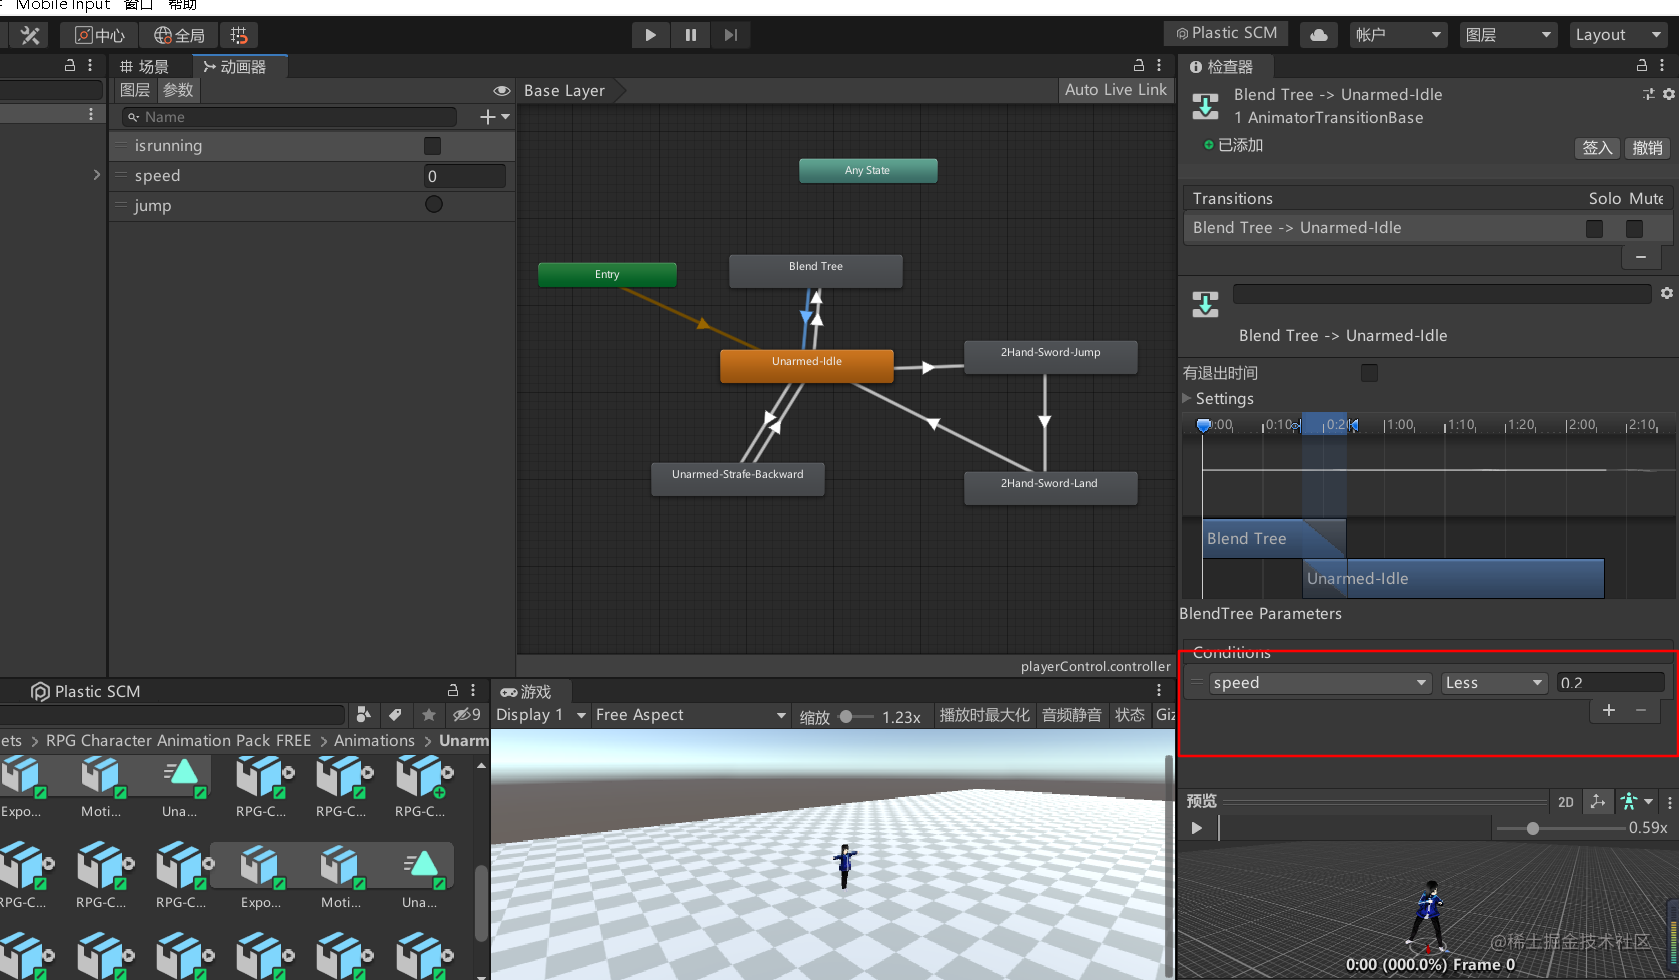Click the 中心 pivot mode icon

pyautogui.click(x=98, y=35)
